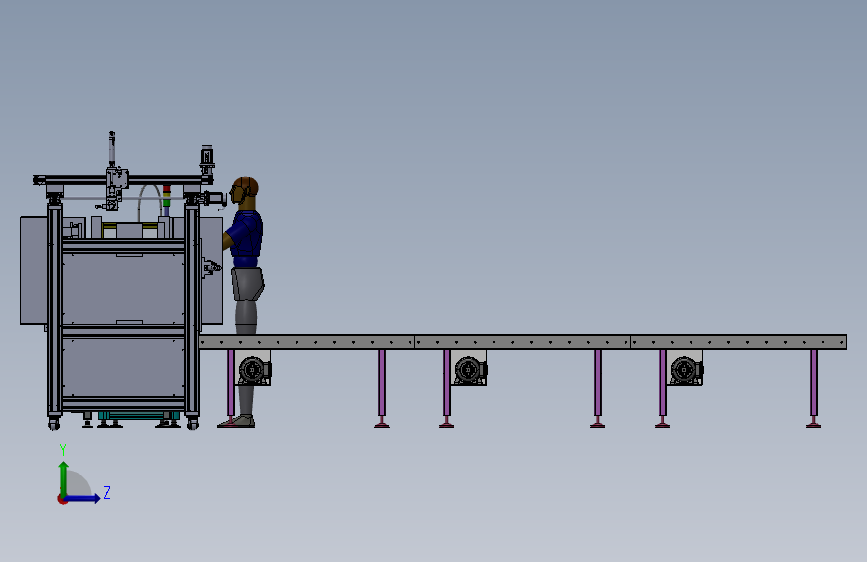This screenshot has width=867, height=562.
Task: Select the upper gray front panel of the machine frame
Action: click(123, 288)
